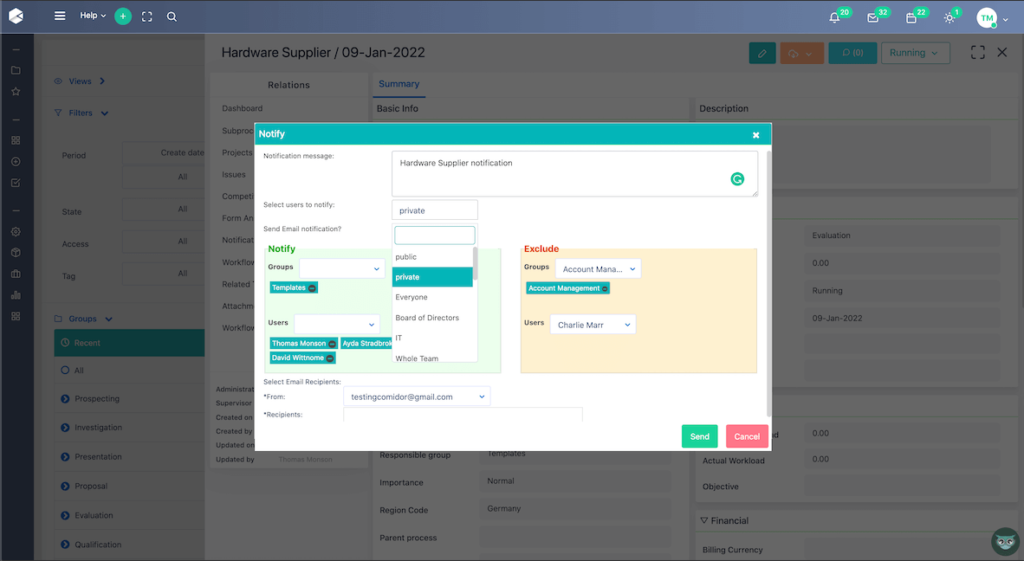Screen dimensions: 1024x561
Task: Click the green plus create icon
Action: 123,16
